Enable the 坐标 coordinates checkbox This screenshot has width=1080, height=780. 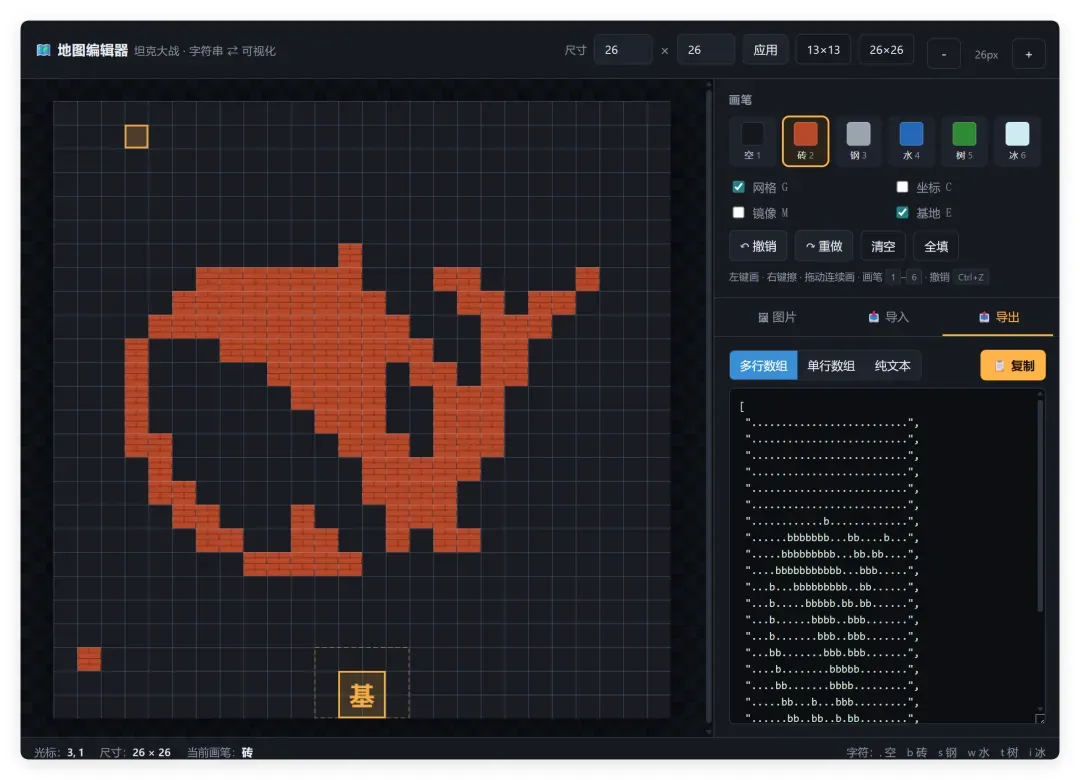tap(902, 187)
